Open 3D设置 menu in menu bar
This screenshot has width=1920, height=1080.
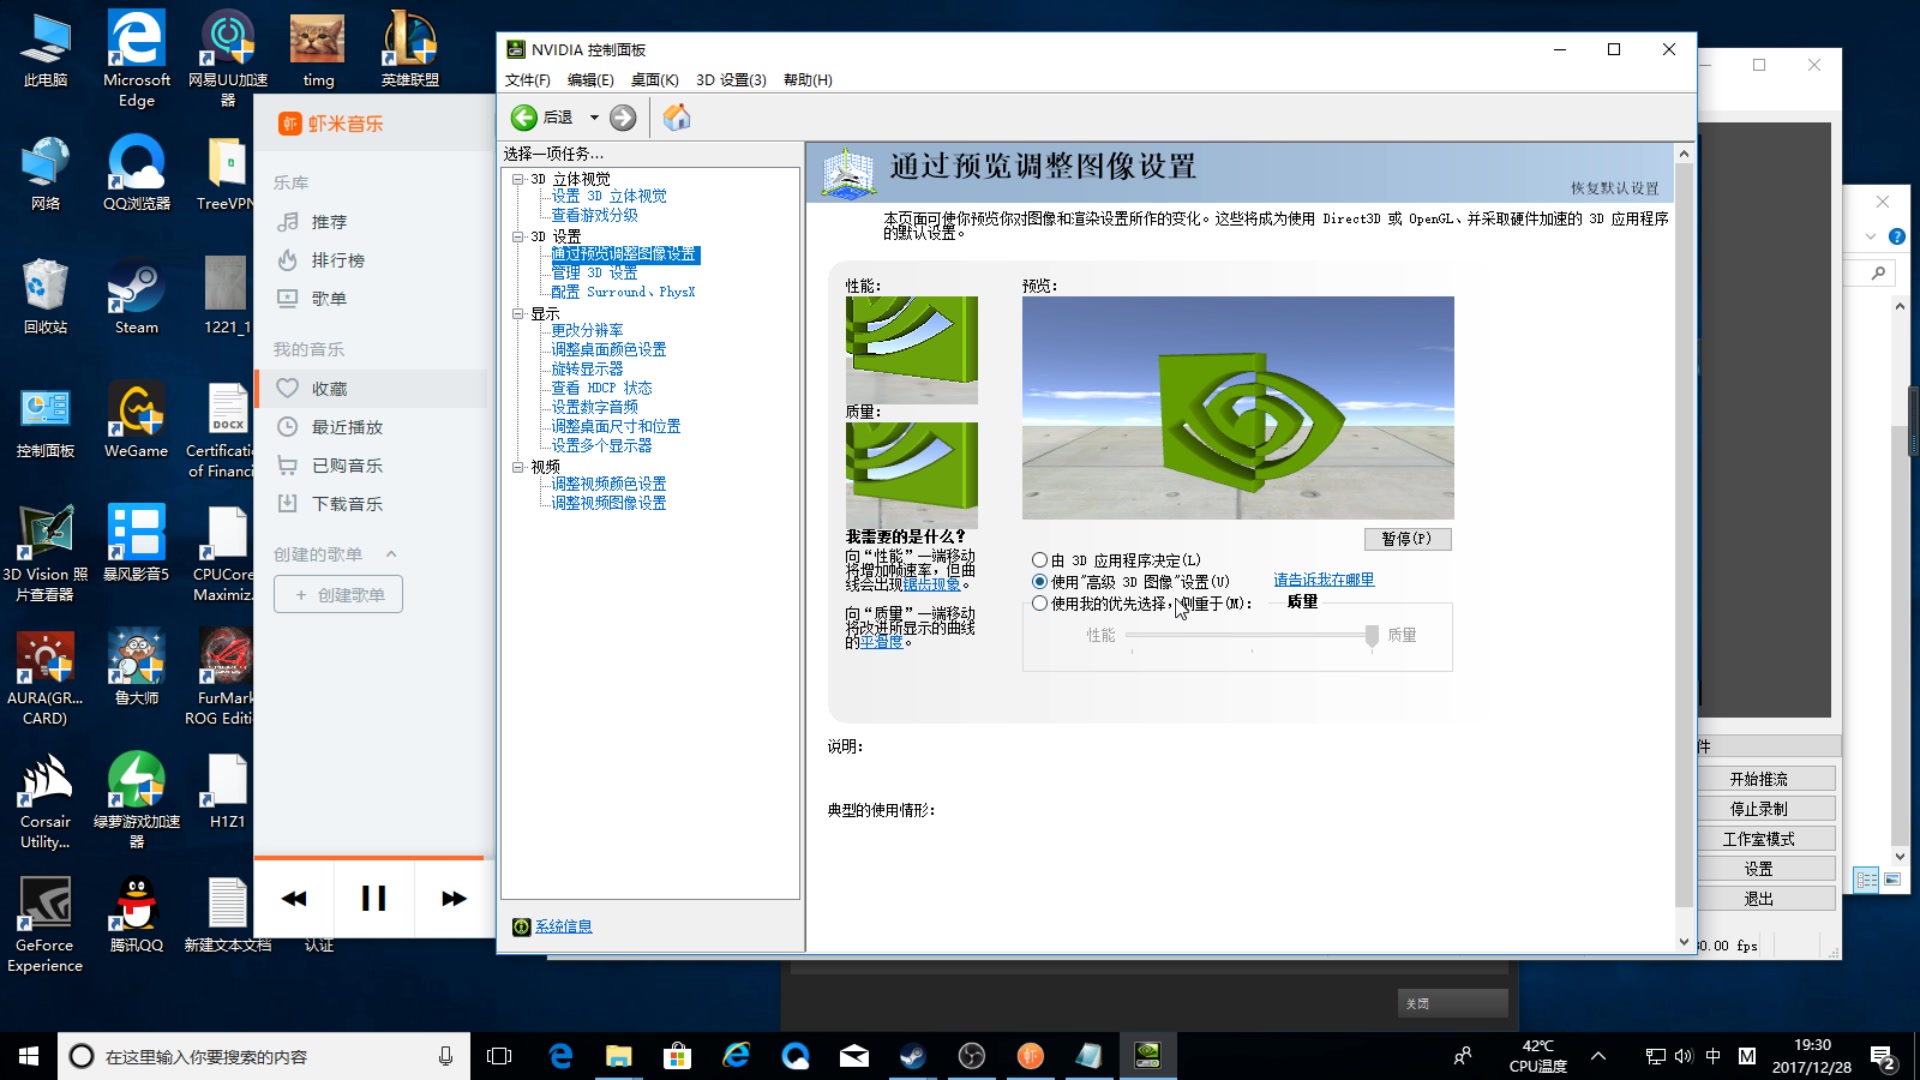click(731, 79)
